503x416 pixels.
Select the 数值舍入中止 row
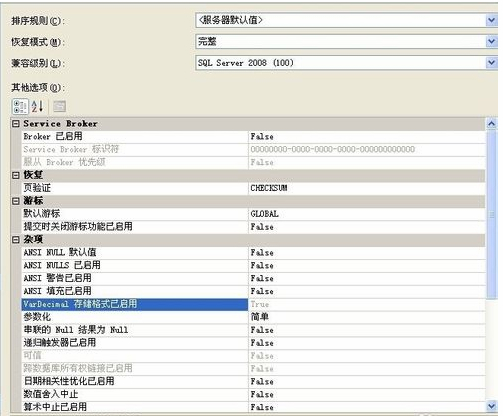coord(135,394)
